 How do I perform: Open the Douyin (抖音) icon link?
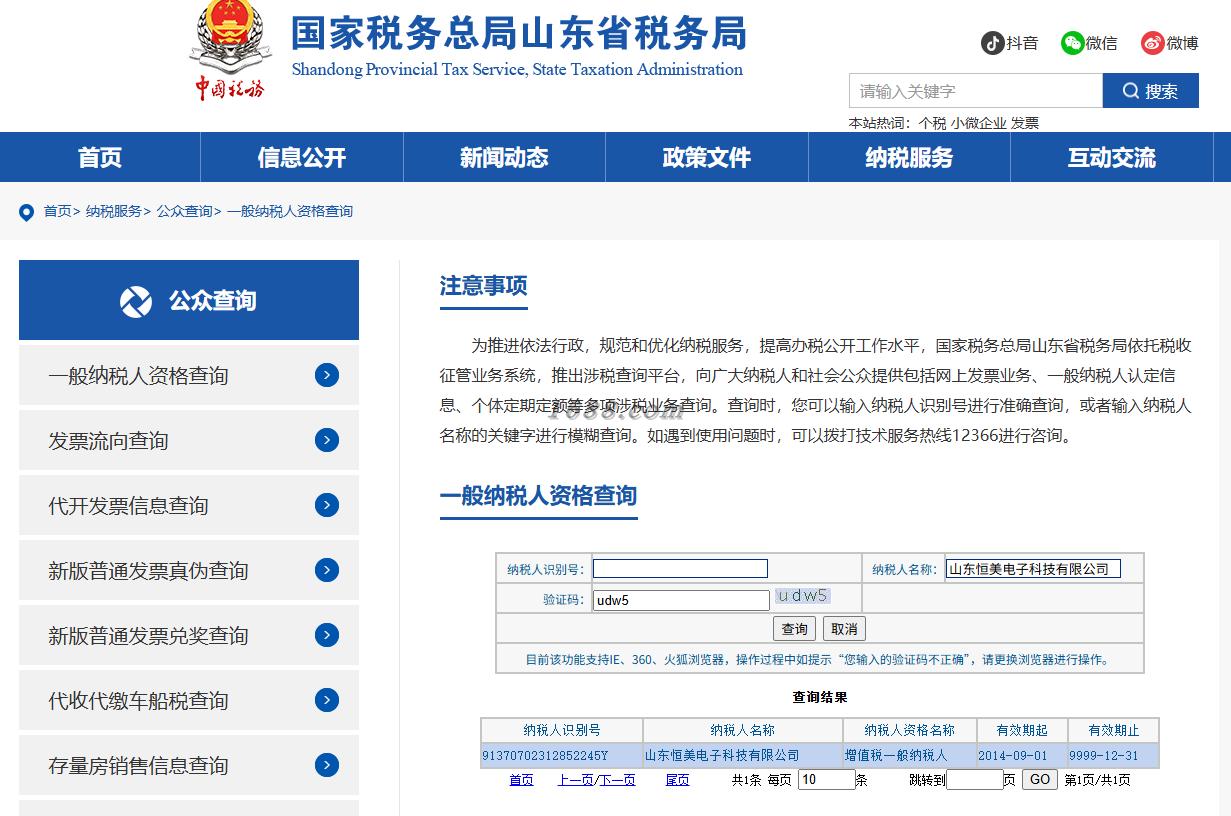[992, 43]
